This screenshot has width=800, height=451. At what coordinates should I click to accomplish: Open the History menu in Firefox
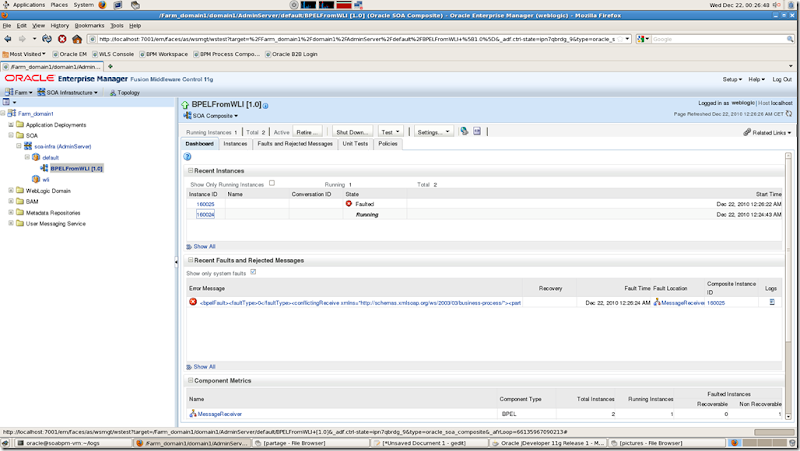(x=59, y=26)
